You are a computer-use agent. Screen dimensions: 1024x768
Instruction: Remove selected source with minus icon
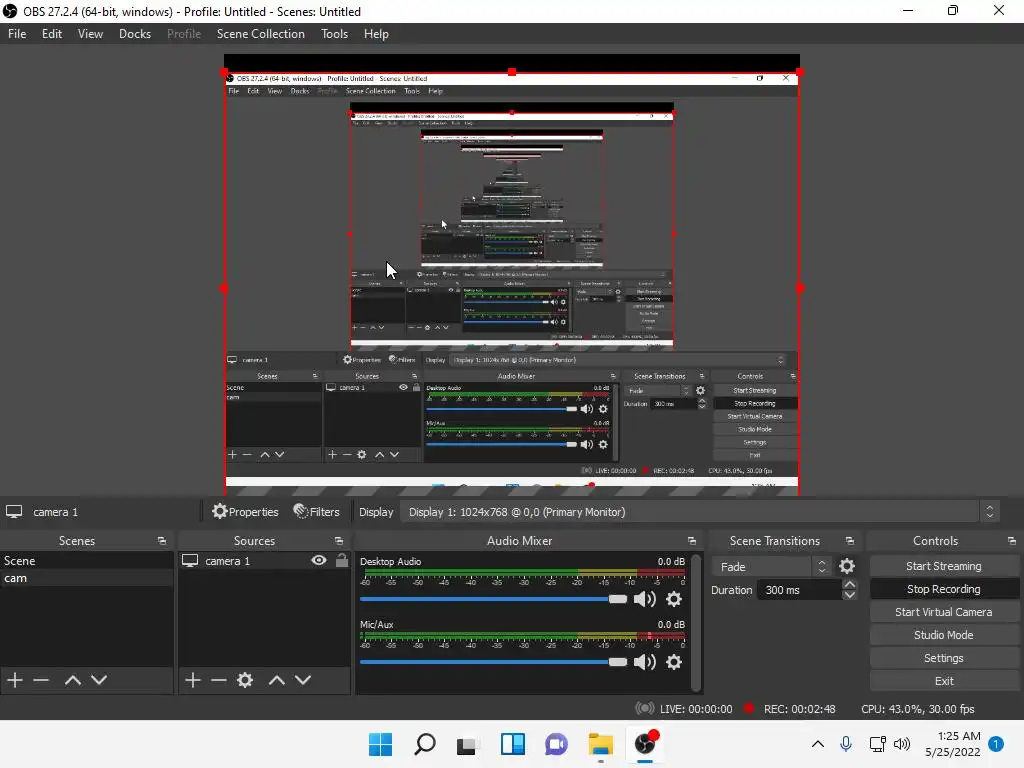219,680
